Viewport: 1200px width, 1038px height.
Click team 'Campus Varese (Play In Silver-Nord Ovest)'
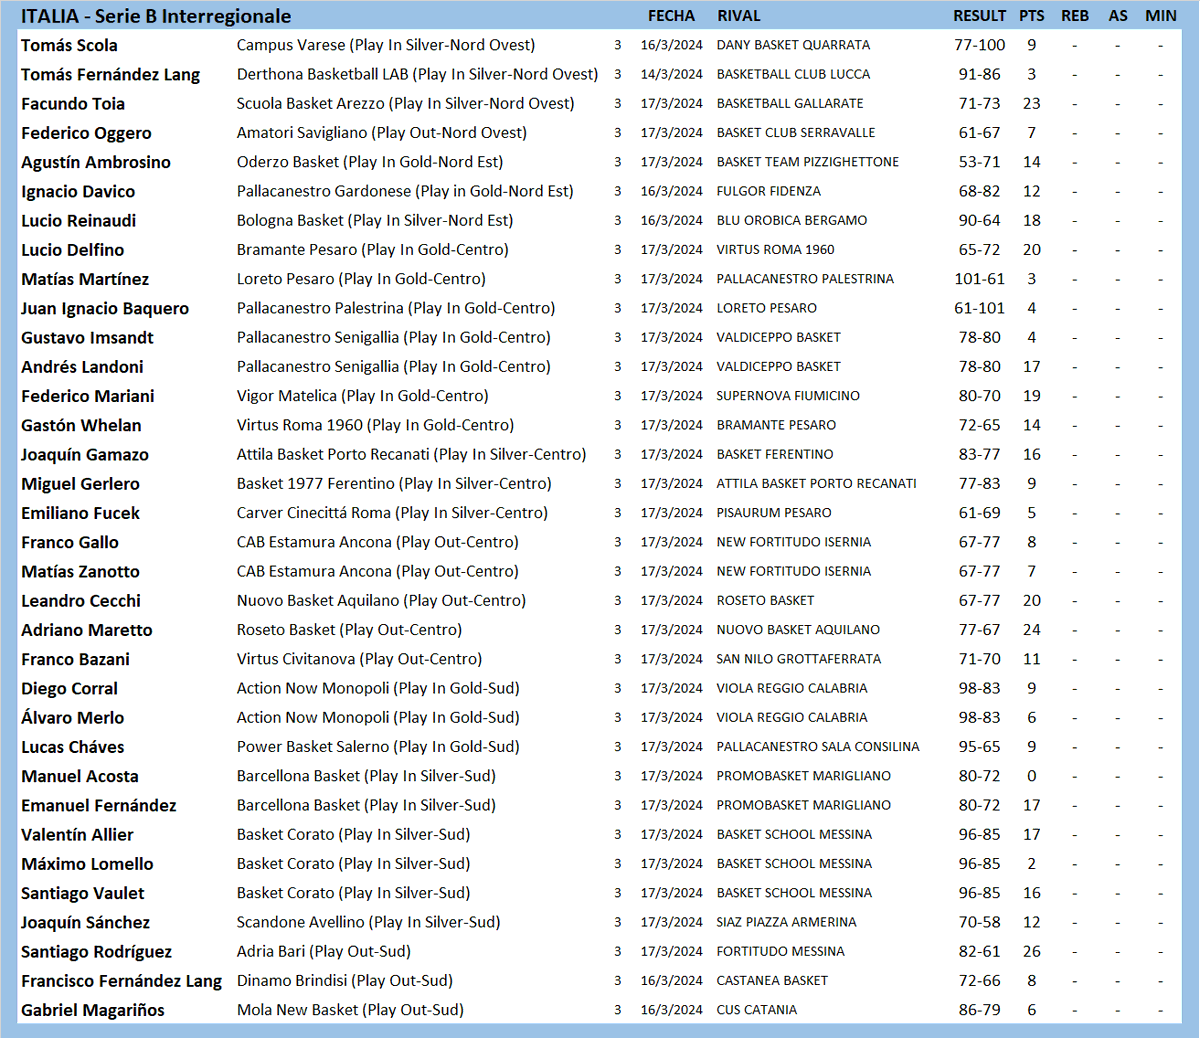click(386, 45)
